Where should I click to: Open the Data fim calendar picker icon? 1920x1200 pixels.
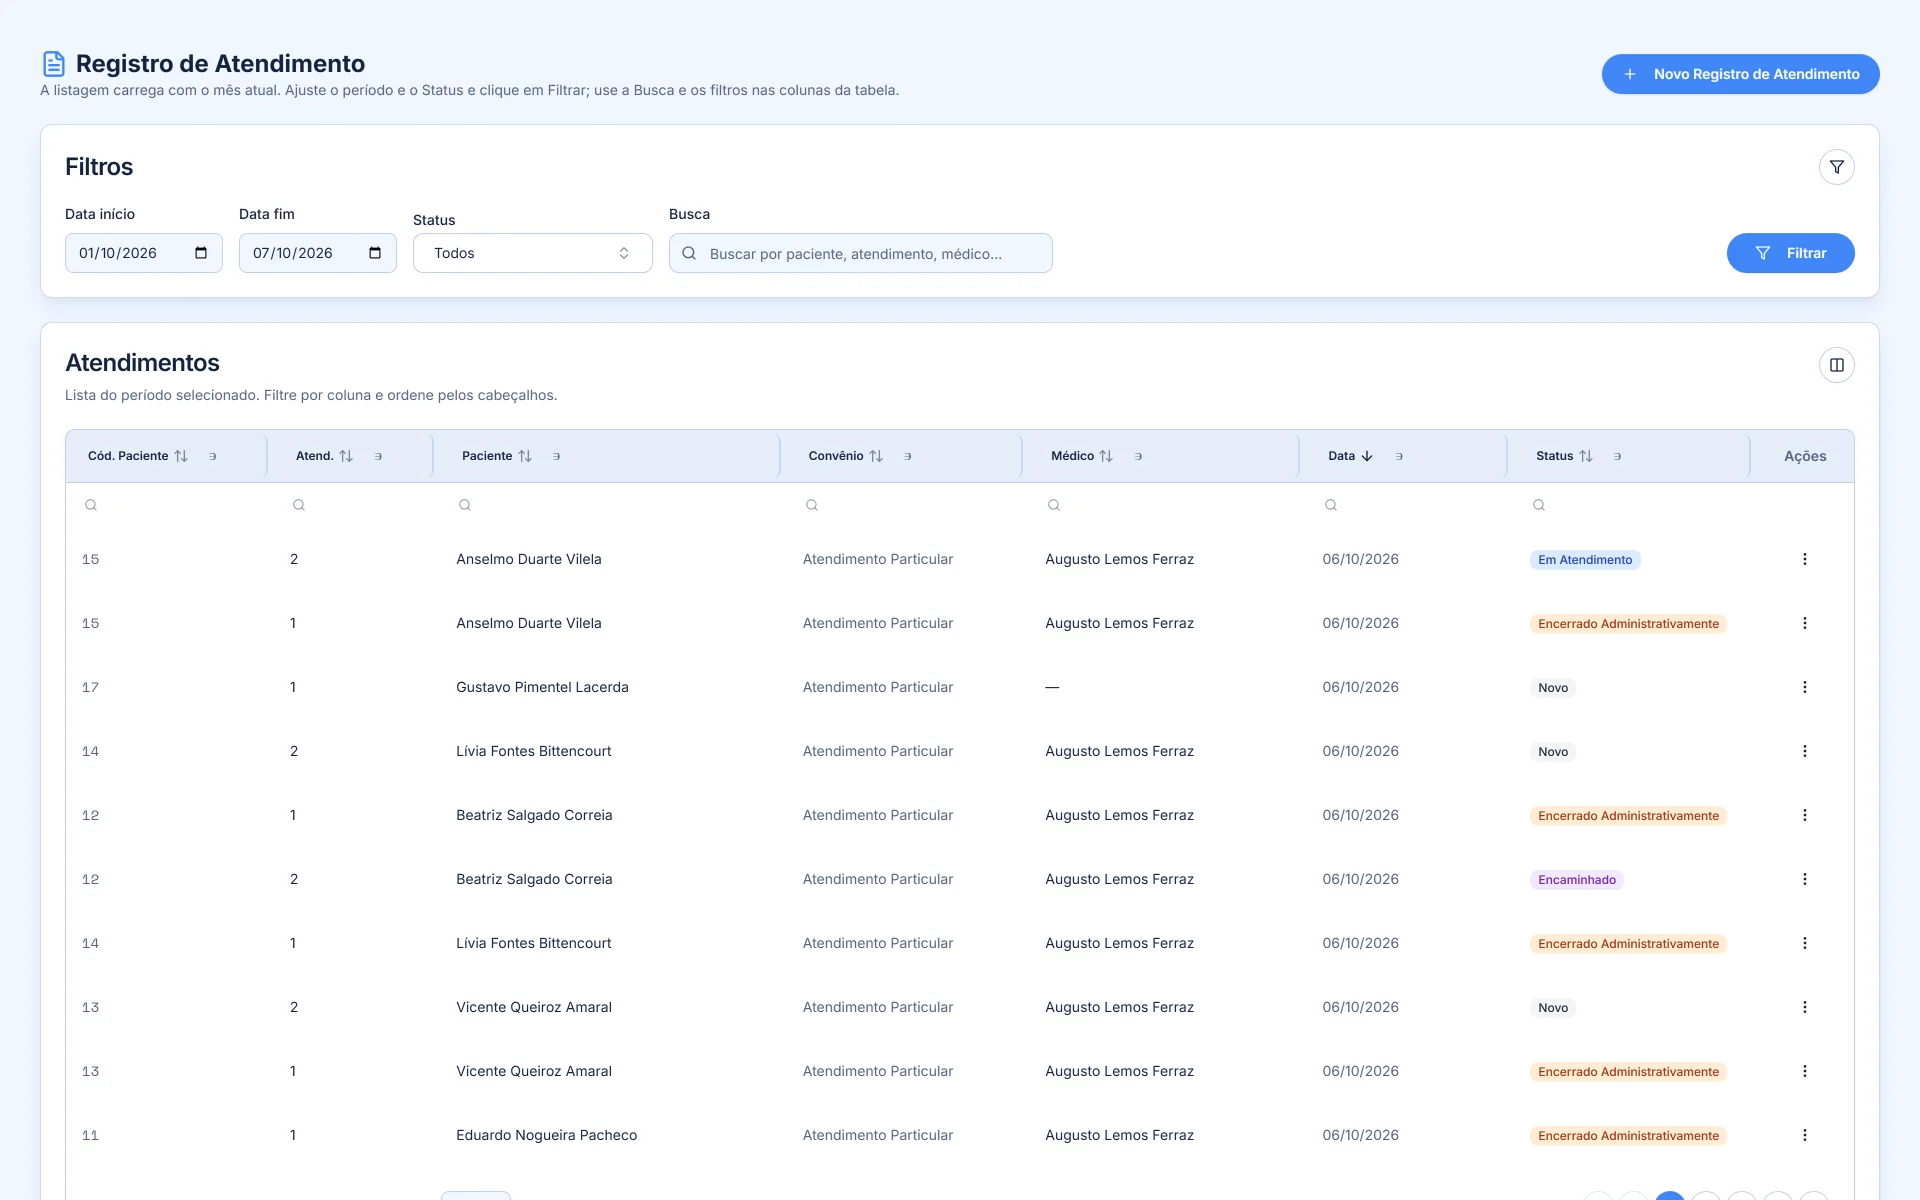tap(375, 253)
